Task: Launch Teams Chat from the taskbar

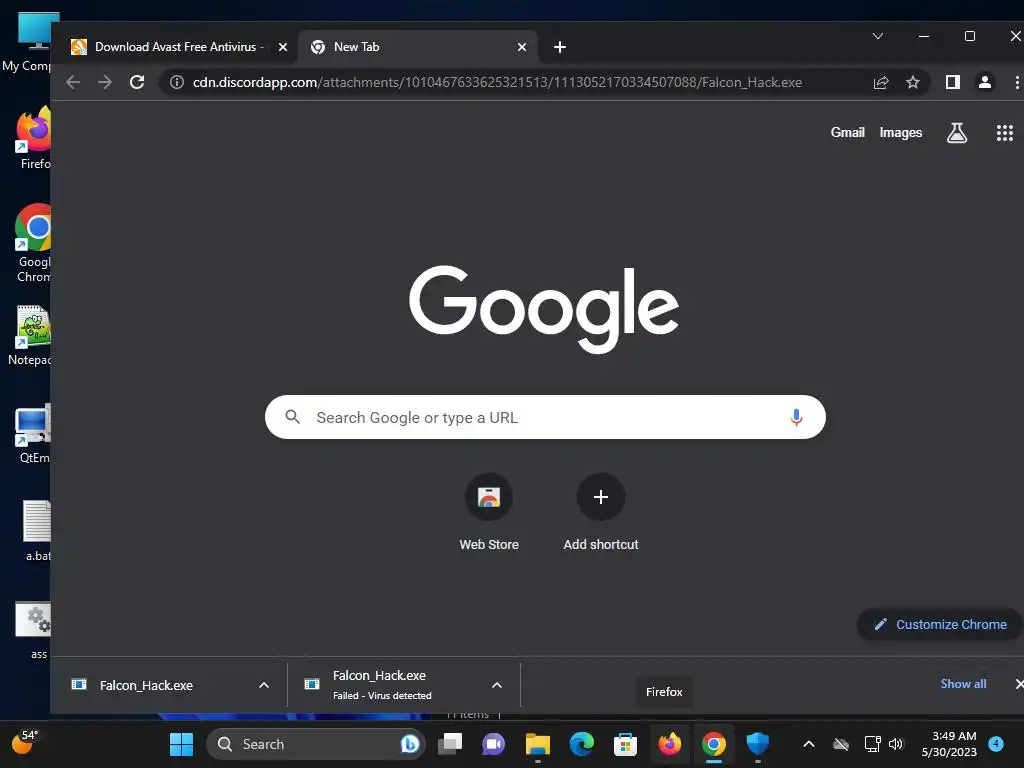Action: tap(493, 744)
